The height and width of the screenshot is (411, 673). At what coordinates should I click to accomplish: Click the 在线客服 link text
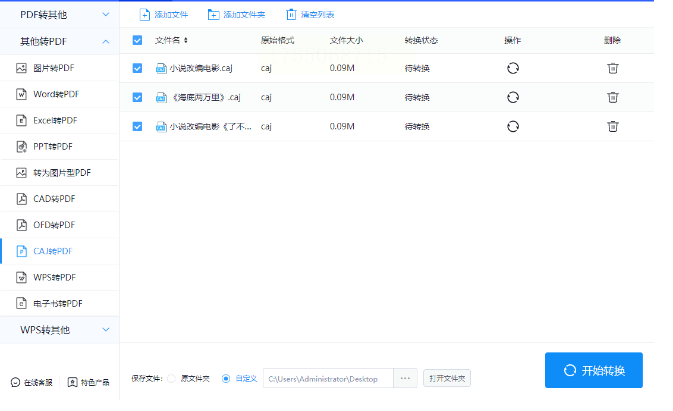pos(38,382)
